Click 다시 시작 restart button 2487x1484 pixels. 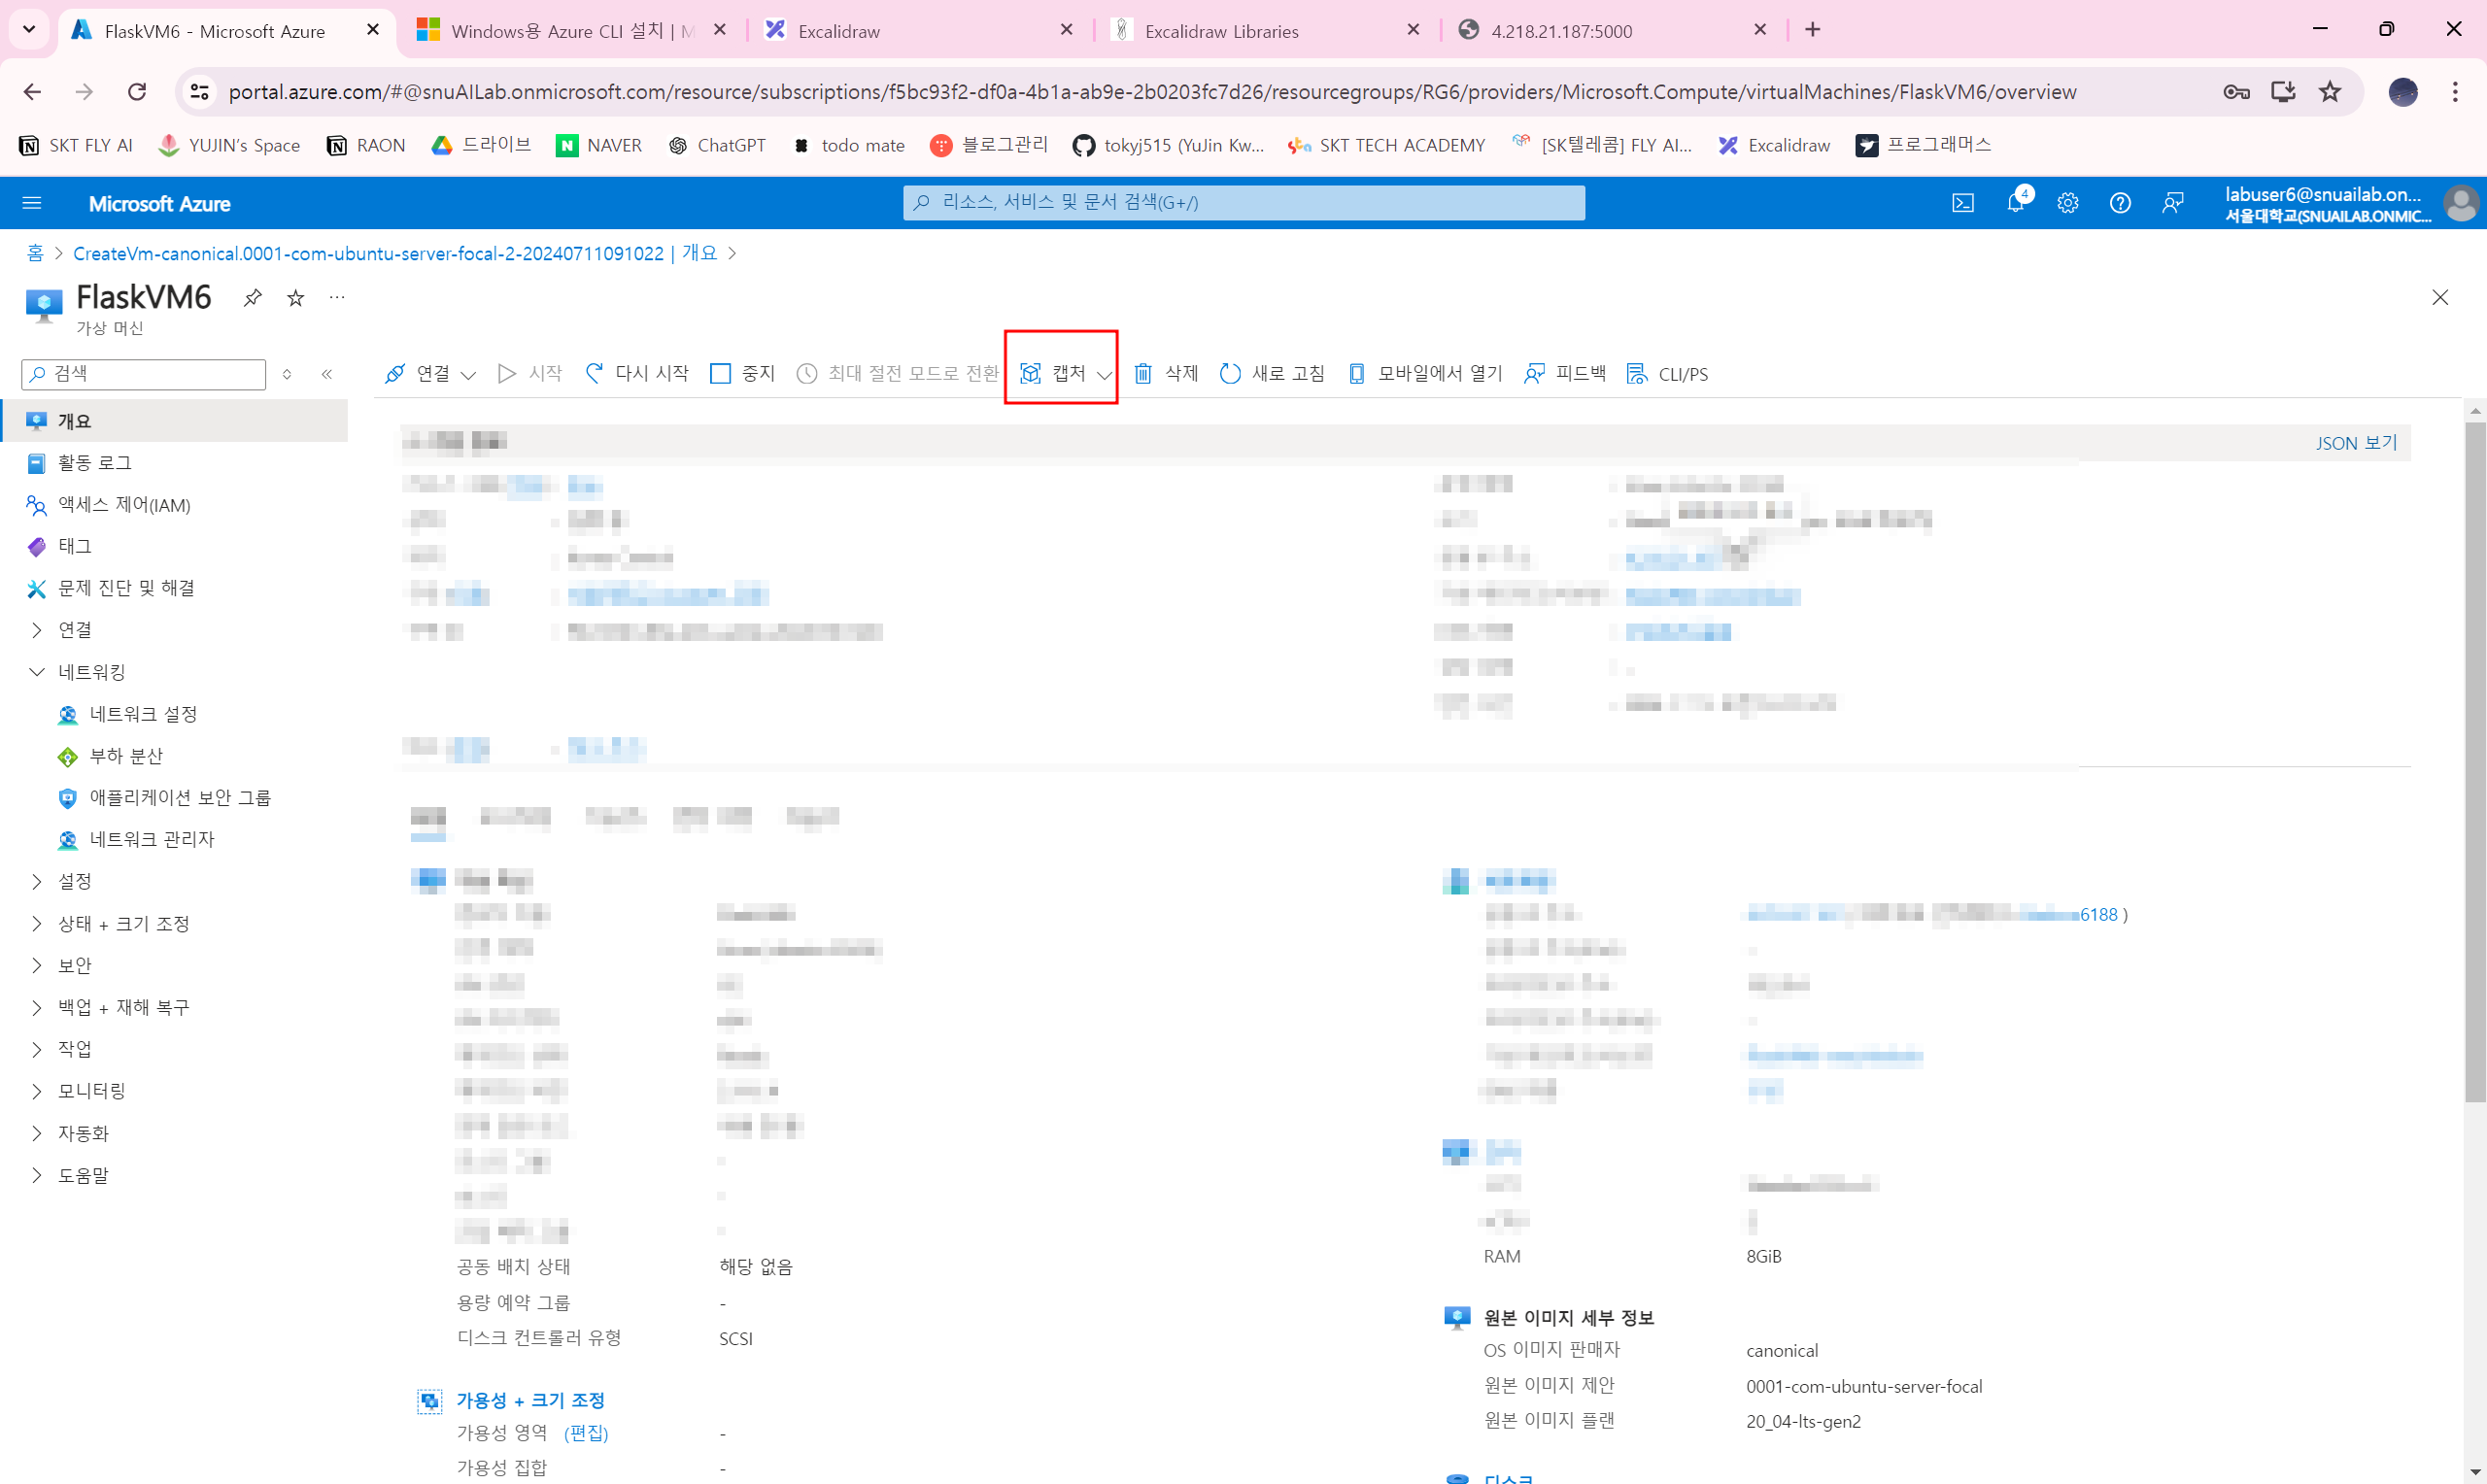(x=637, y=373)
